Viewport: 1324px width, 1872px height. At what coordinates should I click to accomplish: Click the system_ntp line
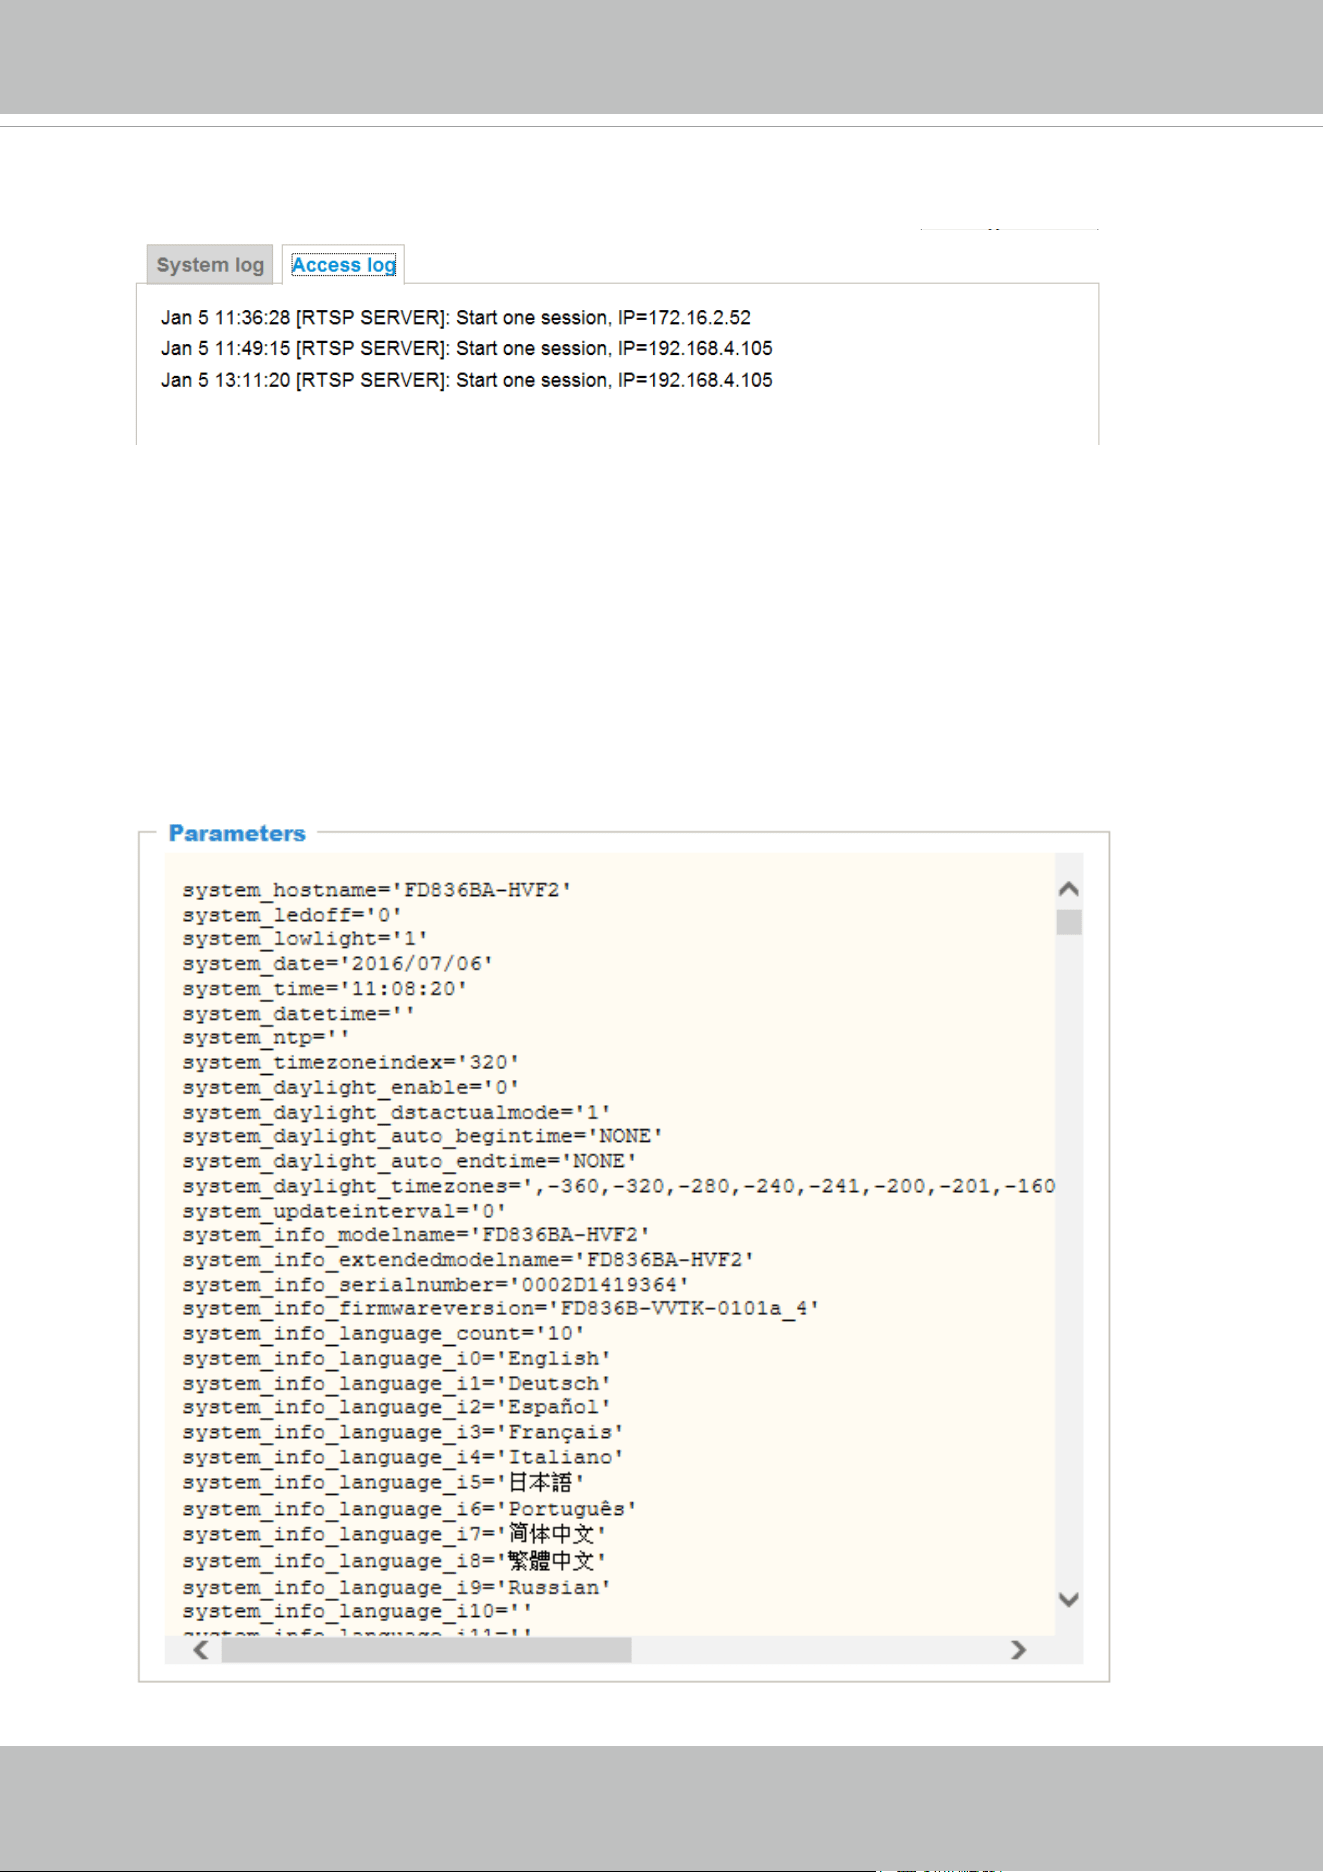pyautogui.click(x=266, y=1038)
